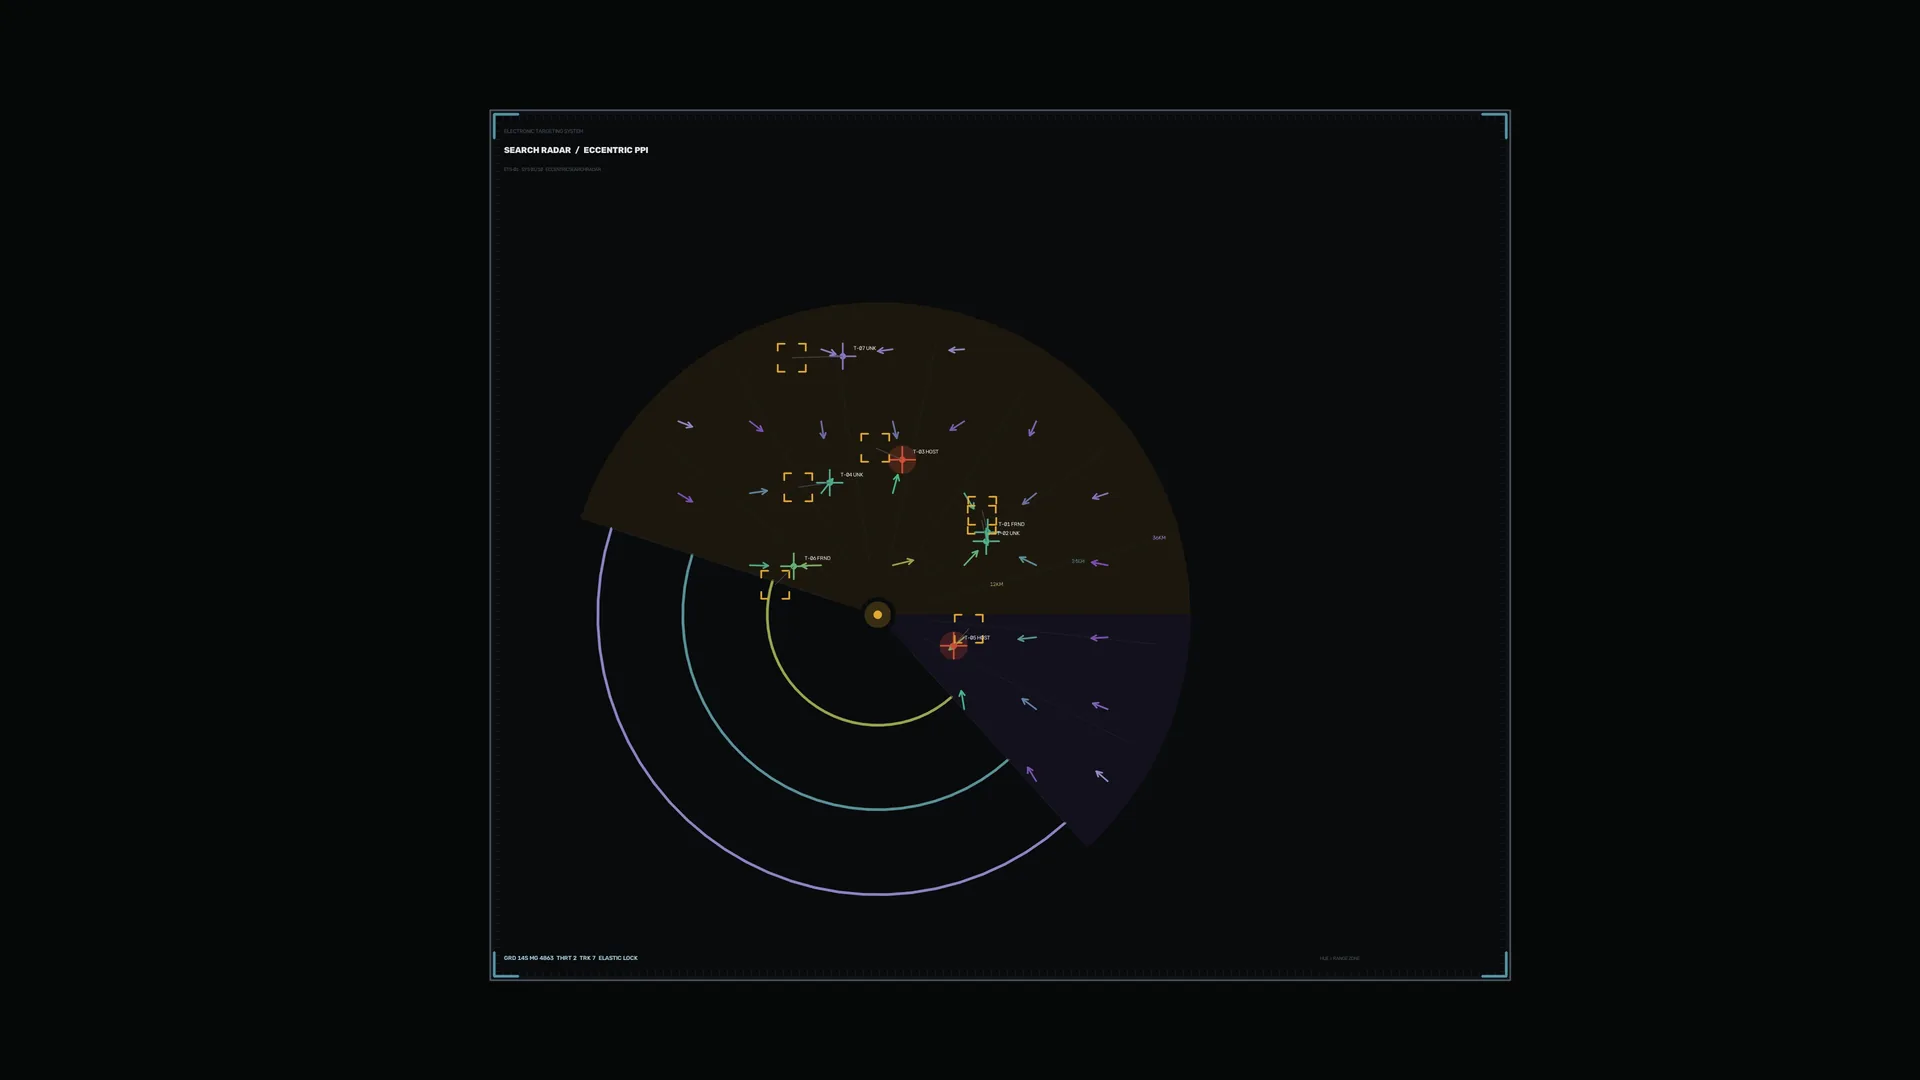1920x1080 pixels.
Task: Select the T-03 HOST red hostile marker
Action: coord(902,460)
